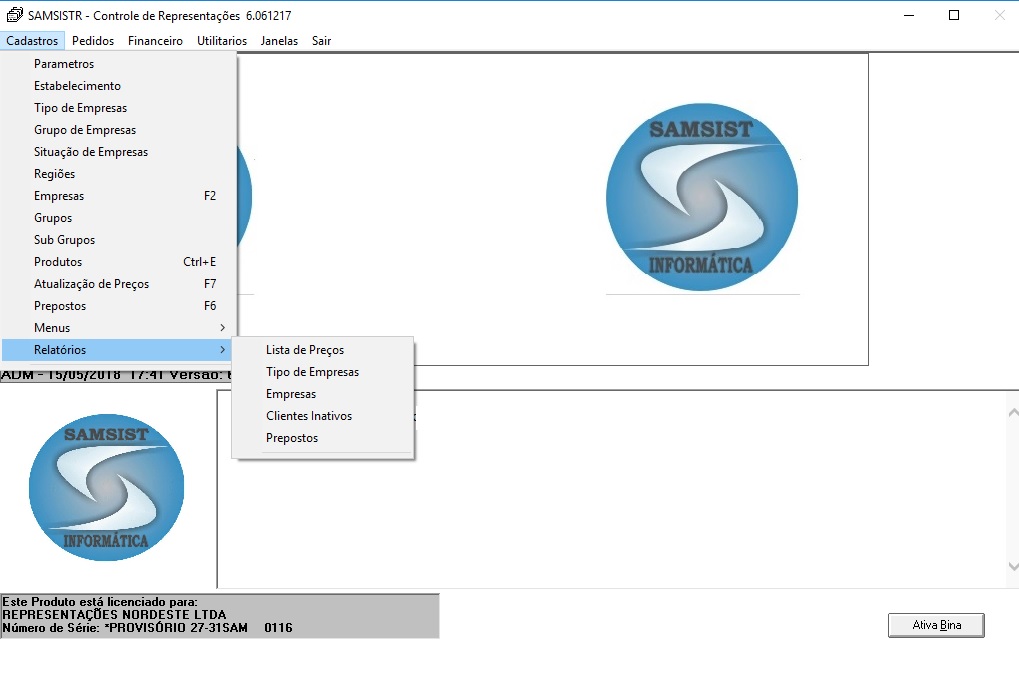The width and height of the screenshot is (1019, 693).
Task: Open the Pedidos menu
Action: 93,41
